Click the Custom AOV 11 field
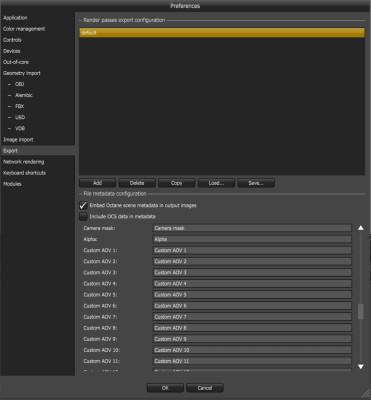The width and height of the screenshot is (371, 400). (x=252, y=361)
